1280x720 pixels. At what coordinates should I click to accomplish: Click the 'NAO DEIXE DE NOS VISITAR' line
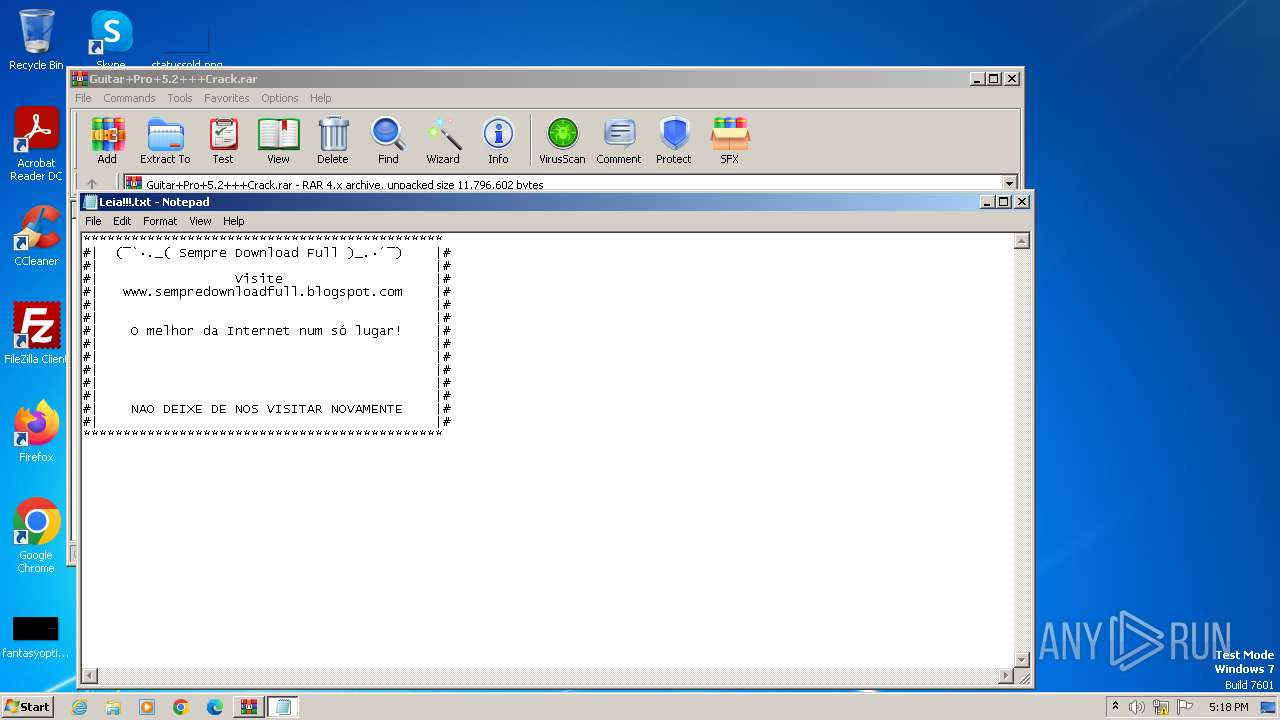(267, 409)
